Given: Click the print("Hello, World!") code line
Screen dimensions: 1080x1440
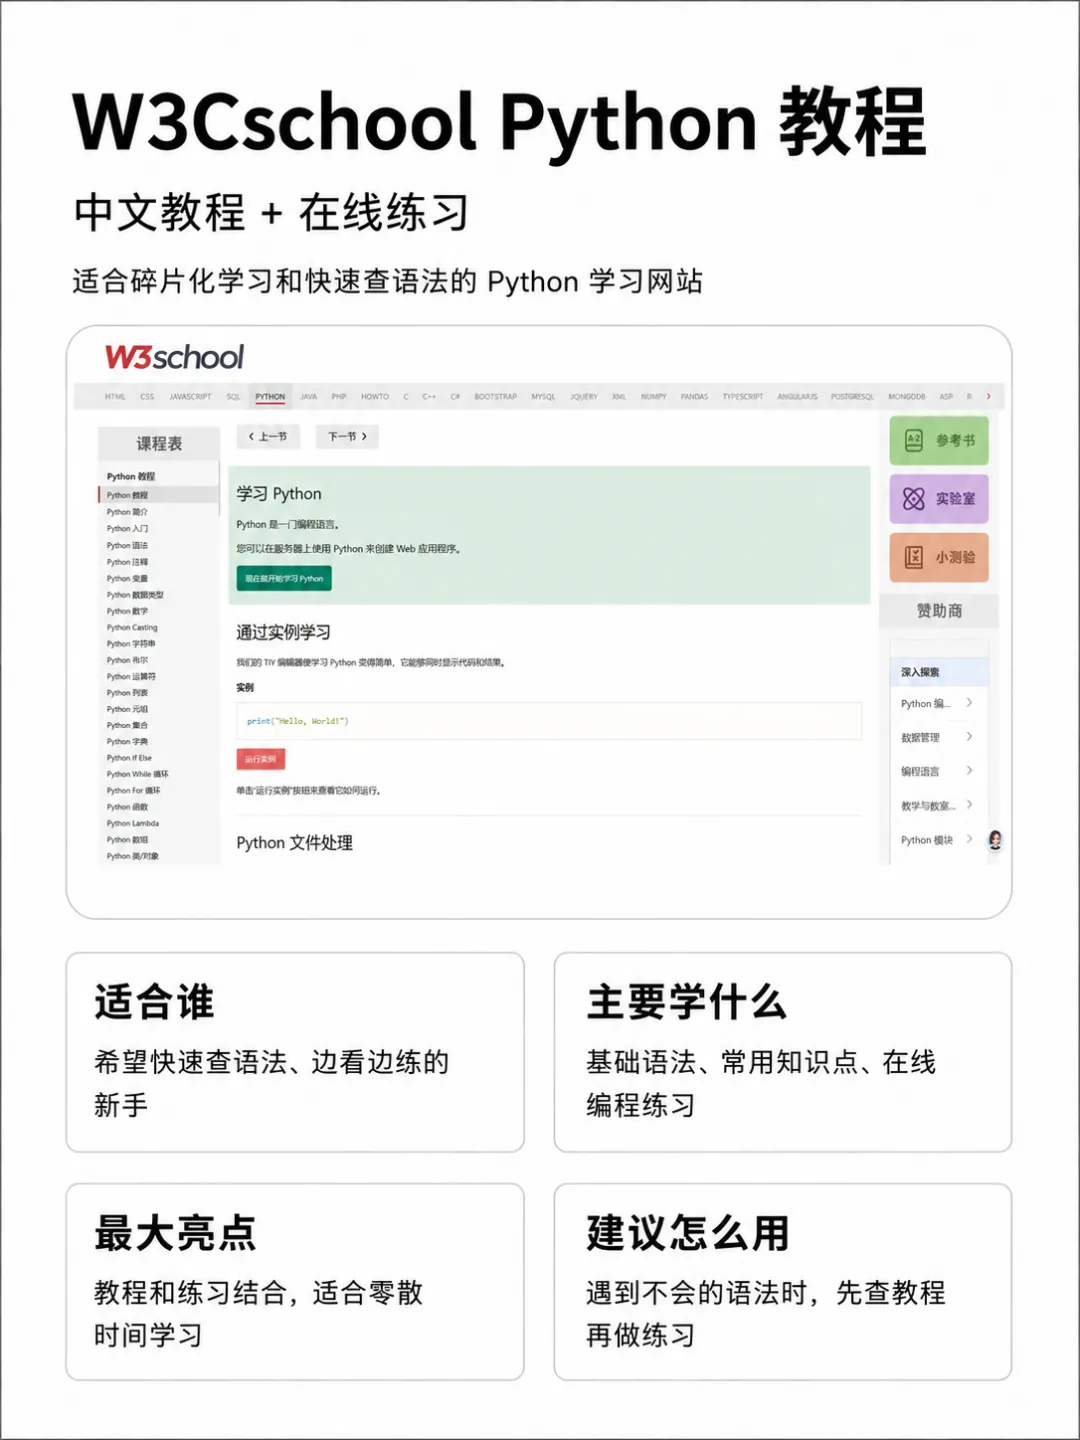Looking at the screenshot, I should click(298, 721).
